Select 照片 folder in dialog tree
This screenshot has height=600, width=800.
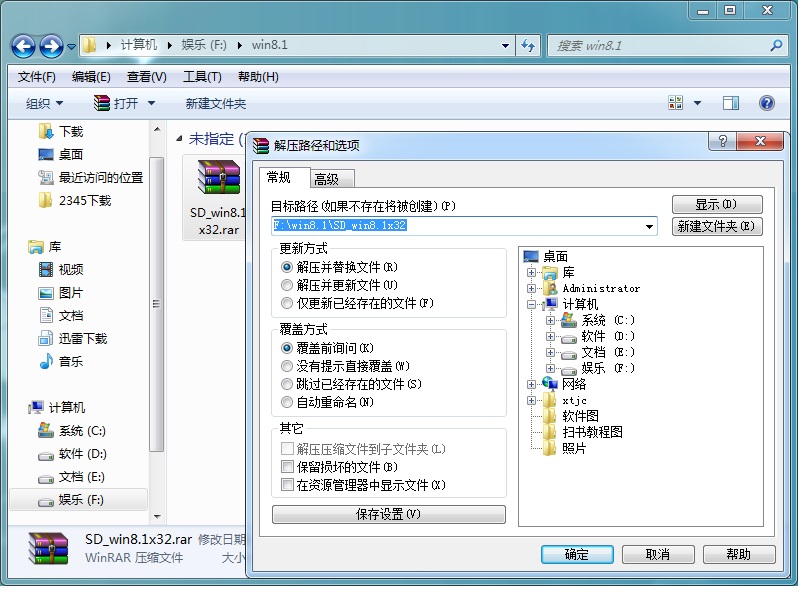(565, 448)
